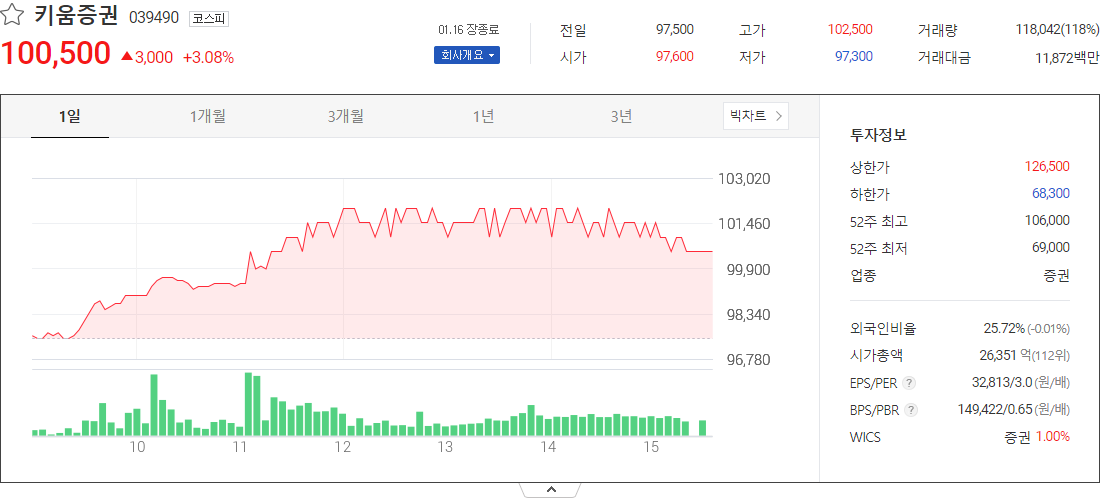Click the WICS 증권 1.00% value
Viewport: 1100px width, 499px height.
click(x=1037, y=437)
